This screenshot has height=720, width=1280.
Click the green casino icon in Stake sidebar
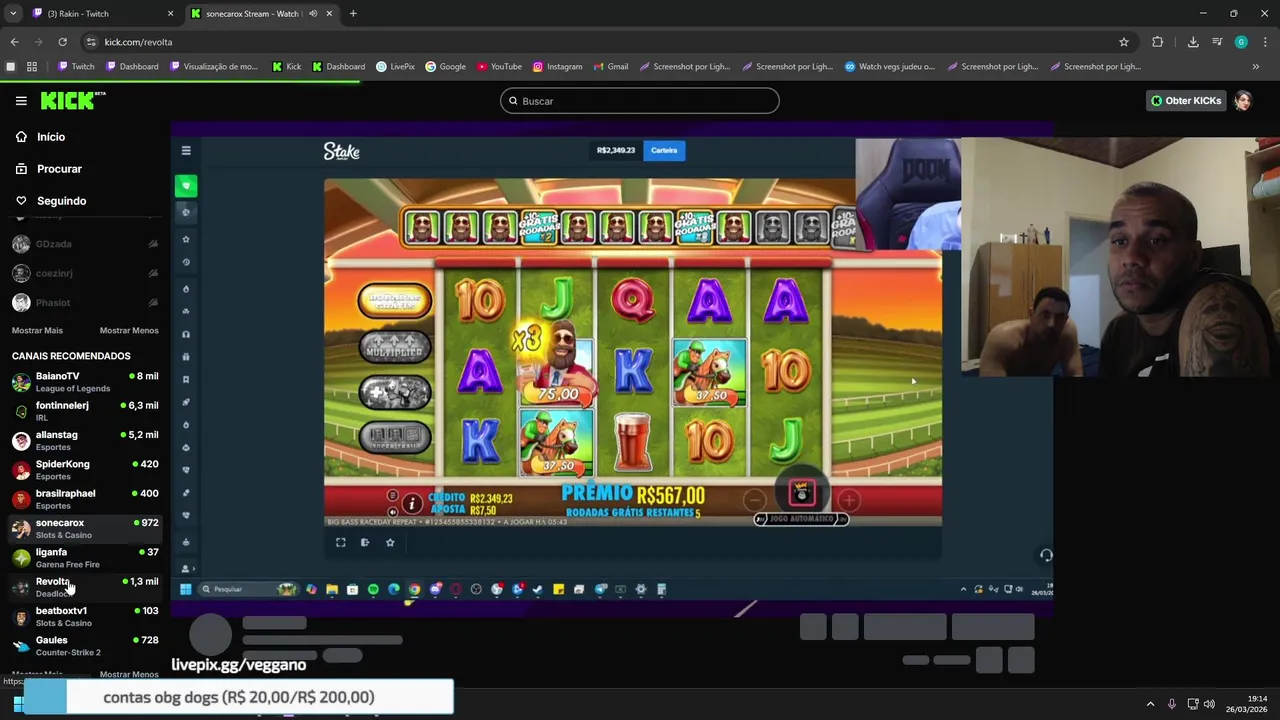(x=186, y=186)
